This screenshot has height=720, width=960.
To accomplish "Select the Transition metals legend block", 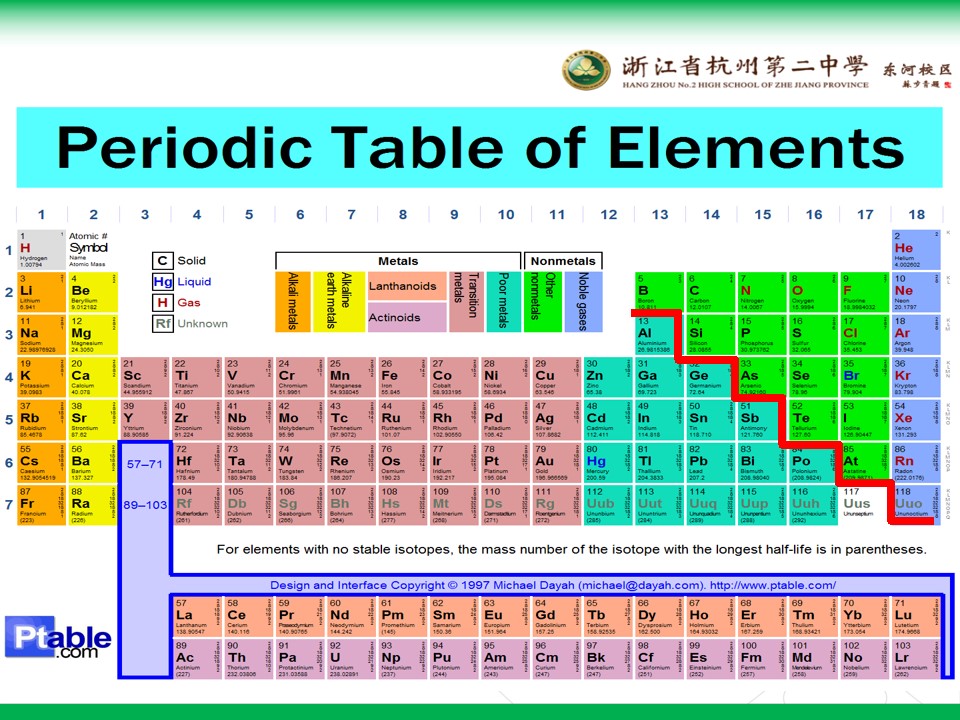I will coord(467,302).
